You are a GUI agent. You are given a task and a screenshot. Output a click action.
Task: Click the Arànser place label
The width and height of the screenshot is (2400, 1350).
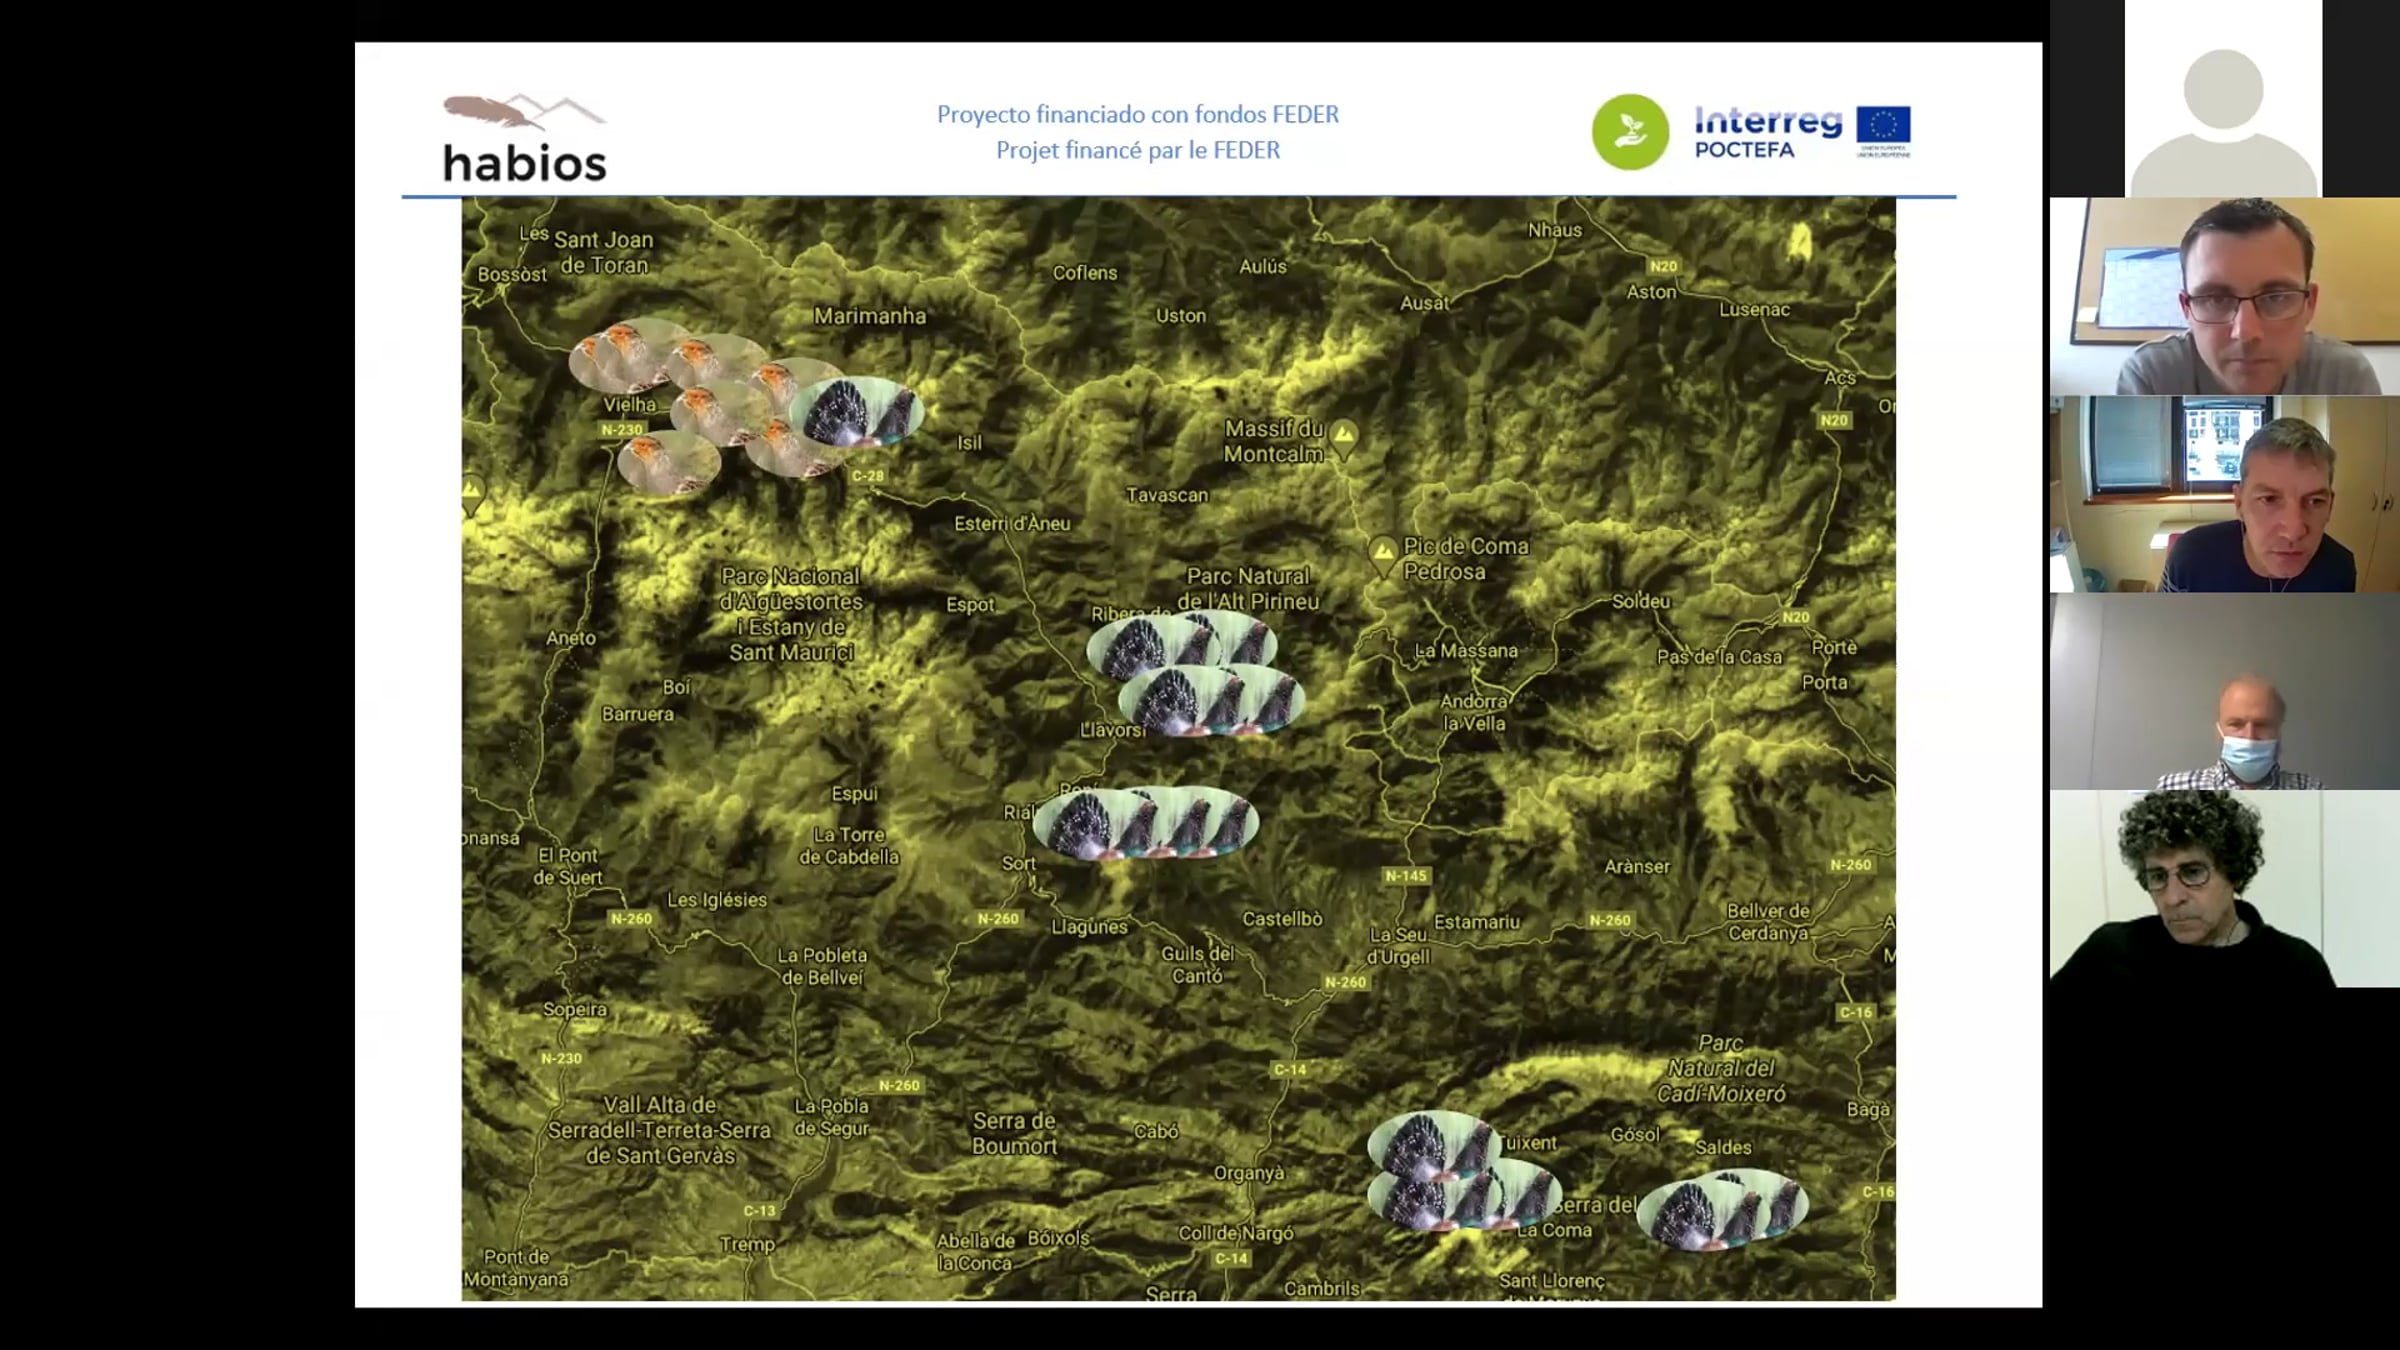coord(1637,866)
